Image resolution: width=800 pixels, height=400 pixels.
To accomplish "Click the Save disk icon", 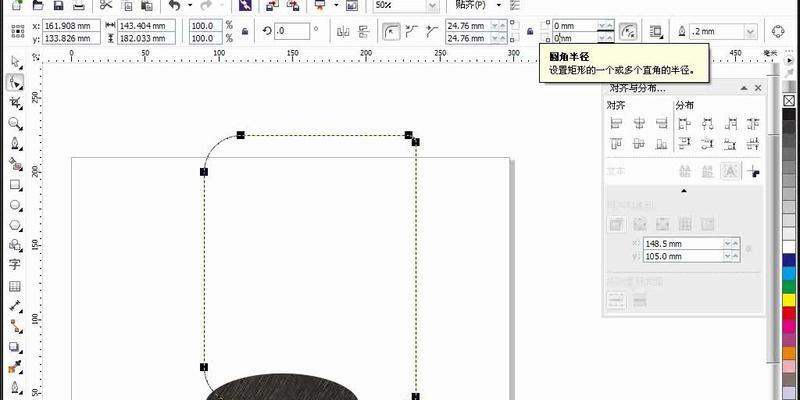I will pyautogui.click(x=58, y=6).
